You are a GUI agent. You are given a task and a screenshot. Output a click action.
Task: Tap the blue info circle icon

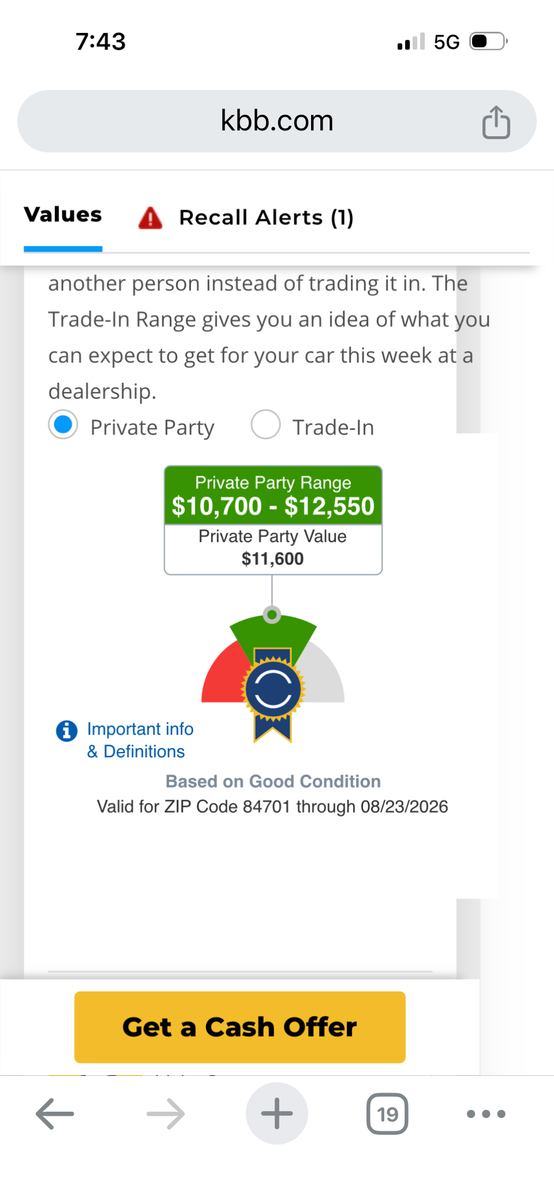click(67, 731)
